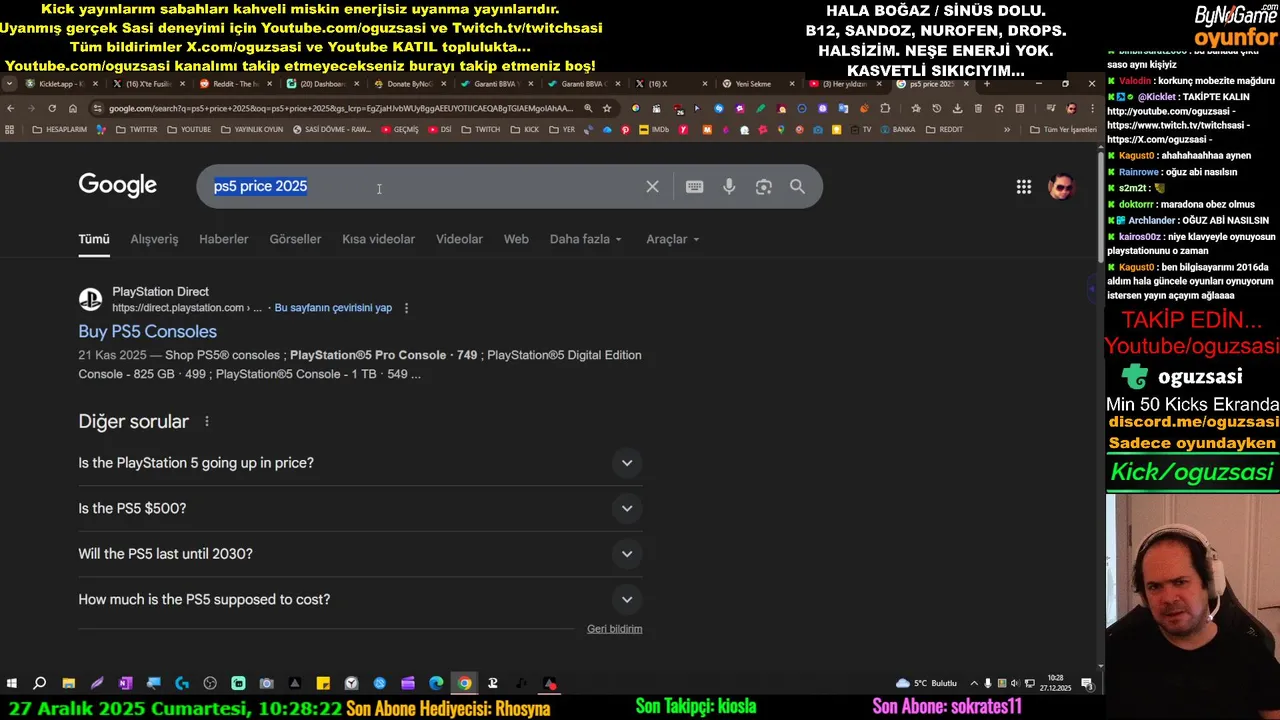Switch to 'Videolar' results tab
This screenshot has height=720, width=1280.
(x=459, y=239)
